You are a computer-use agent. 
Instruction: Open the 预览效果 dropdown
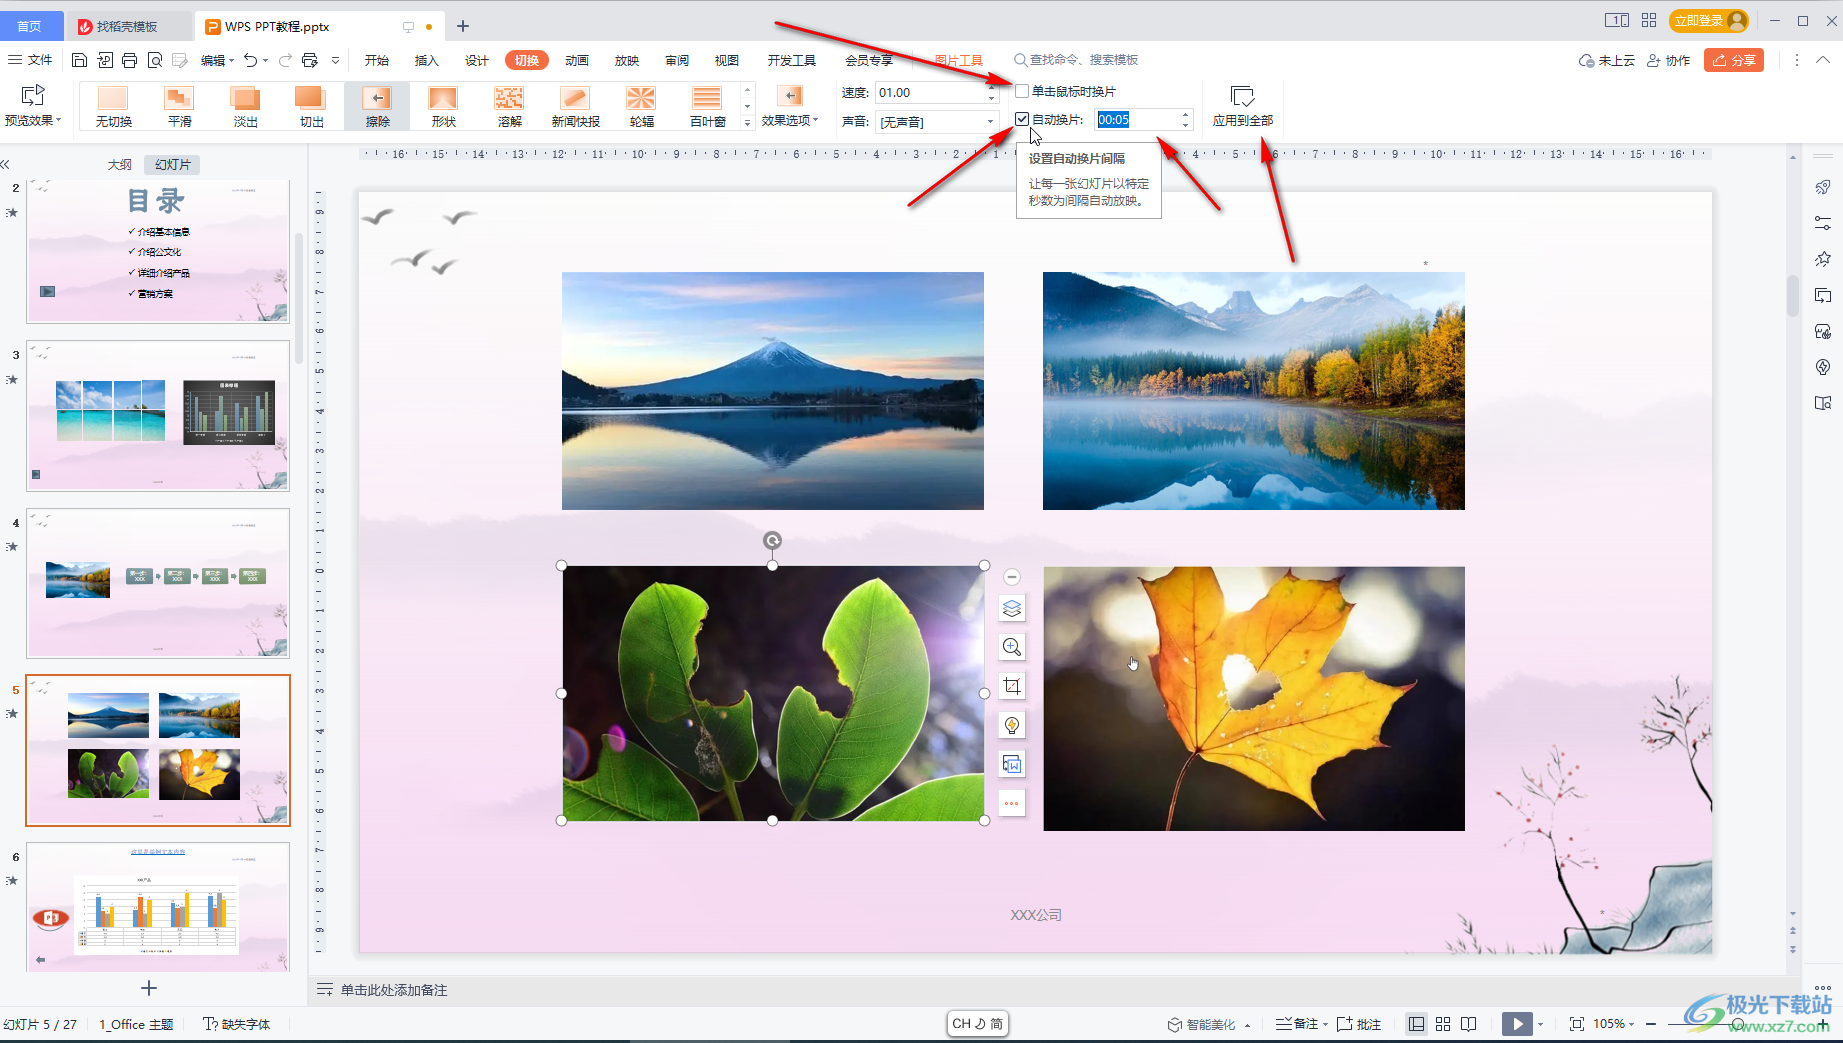[x=33, y=106]
